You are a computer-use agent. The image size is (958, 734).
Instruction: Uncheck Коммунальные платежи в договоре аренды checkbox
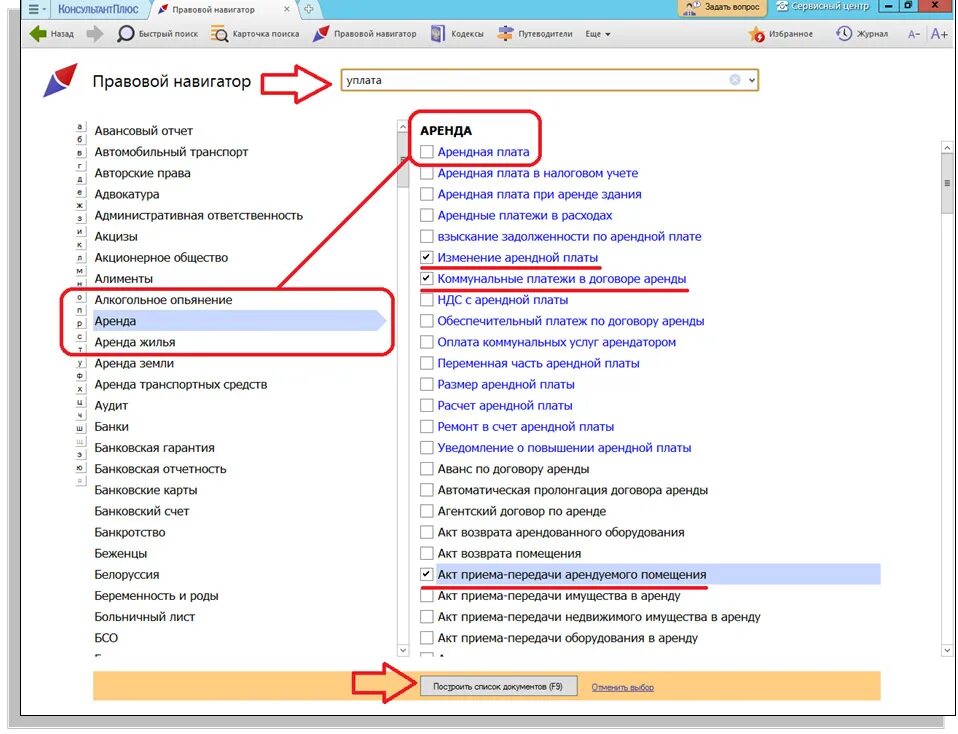point(426,279)
